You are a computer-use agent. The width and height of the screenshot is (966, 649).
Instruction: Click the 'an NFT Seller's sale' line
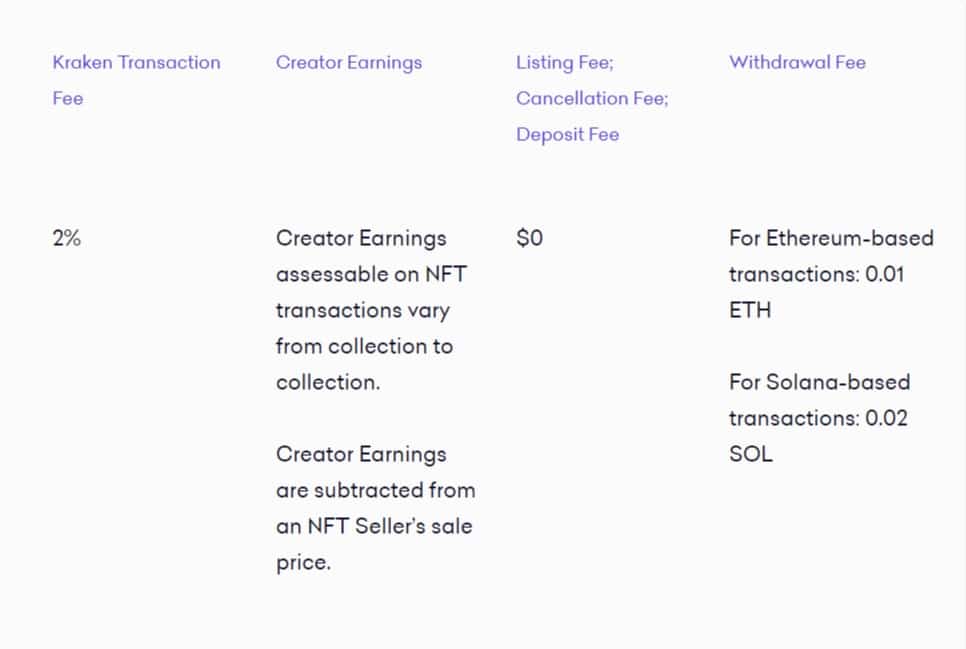pos(374,527)
